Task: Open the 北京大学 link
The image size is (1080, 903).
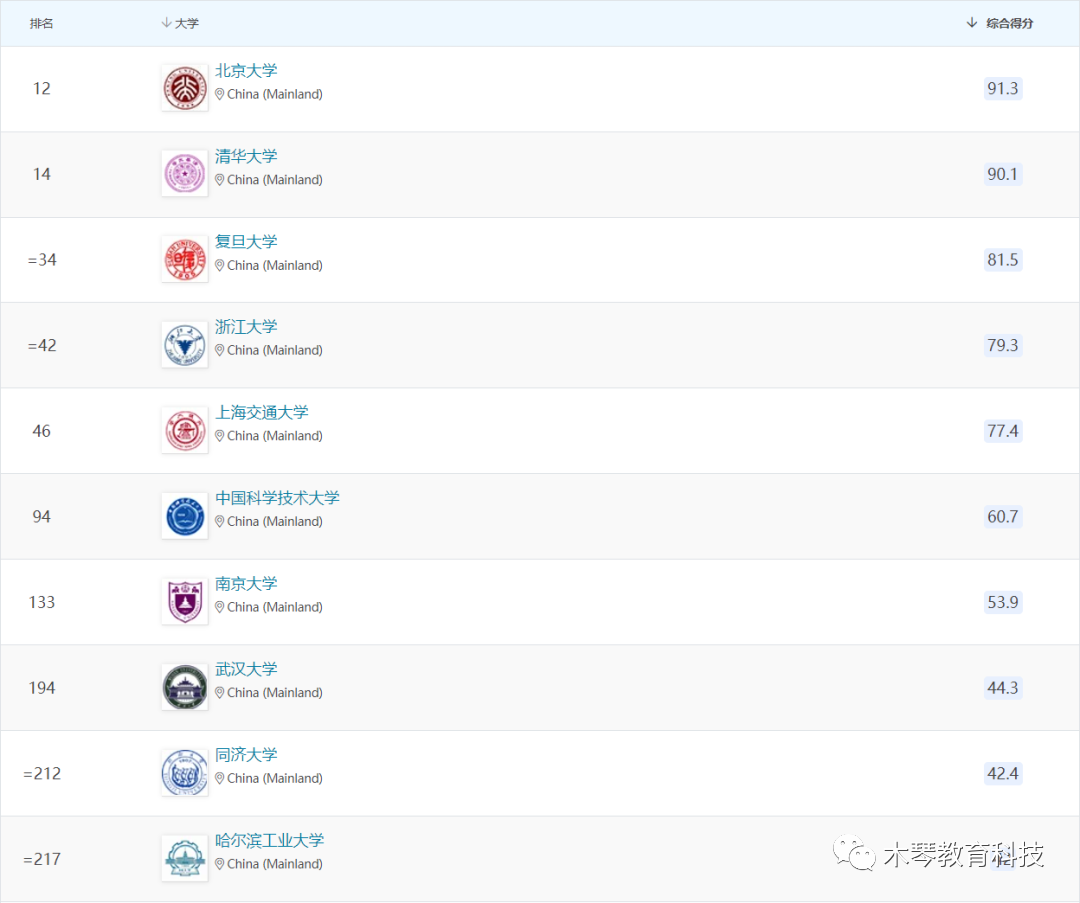Action: coord(246,71)
